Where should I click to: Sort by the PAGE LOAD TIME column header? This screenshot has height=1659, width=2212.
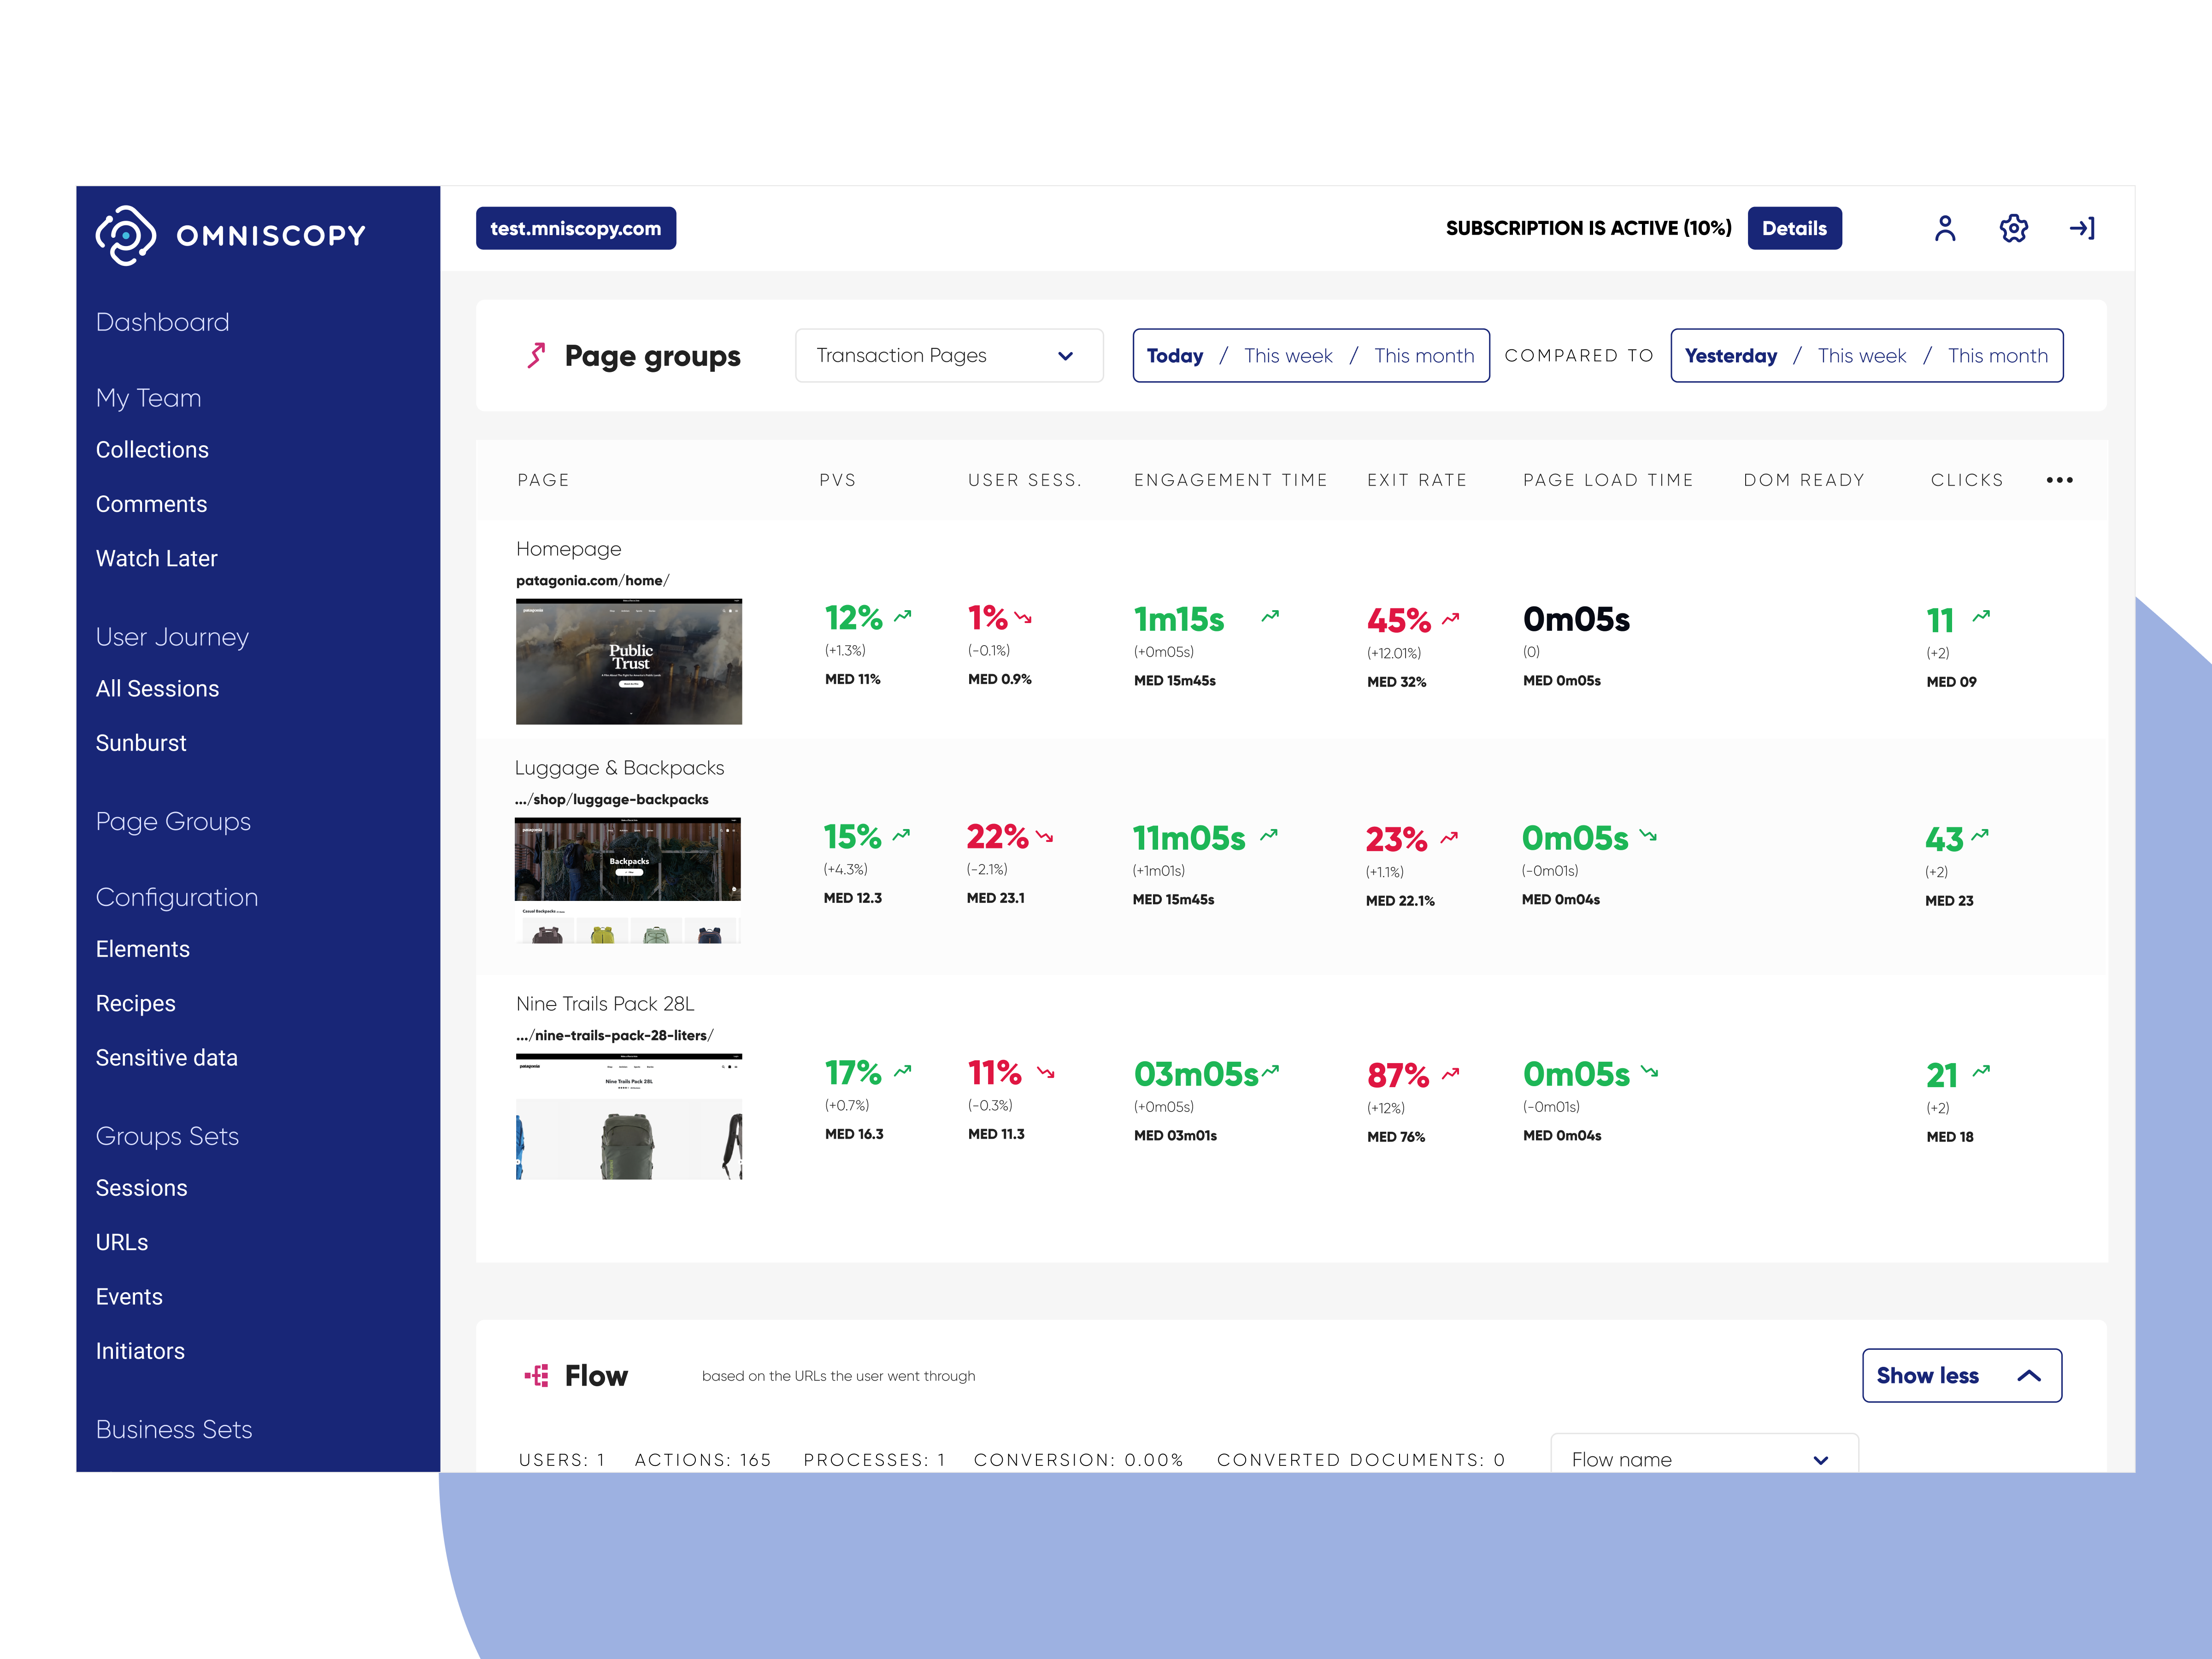1607,480
